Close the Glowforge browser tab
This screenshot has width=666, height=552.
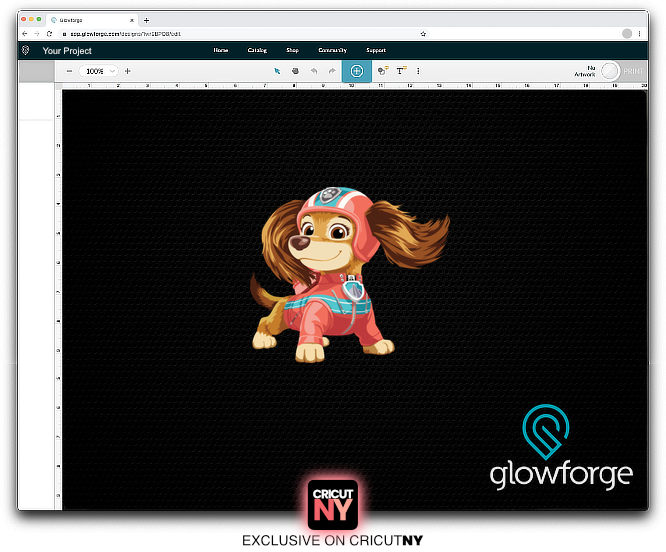coord(132,20)
